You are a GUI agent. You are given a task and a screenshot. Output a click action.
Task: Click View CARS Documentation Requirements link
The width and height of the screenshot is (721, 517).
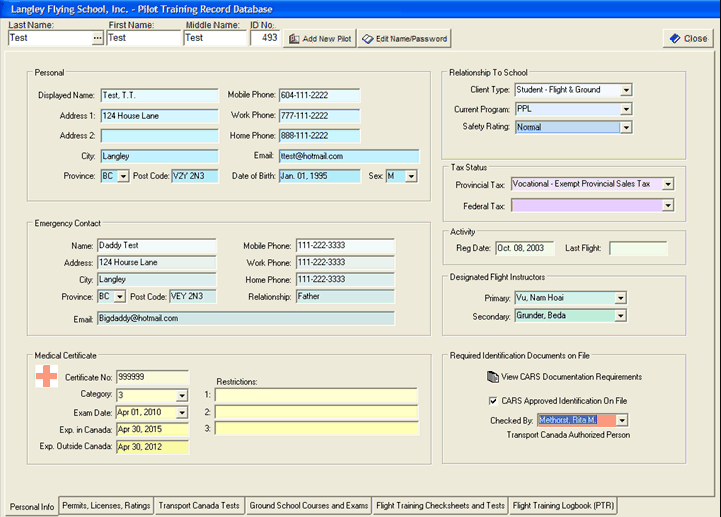point(572,377)
